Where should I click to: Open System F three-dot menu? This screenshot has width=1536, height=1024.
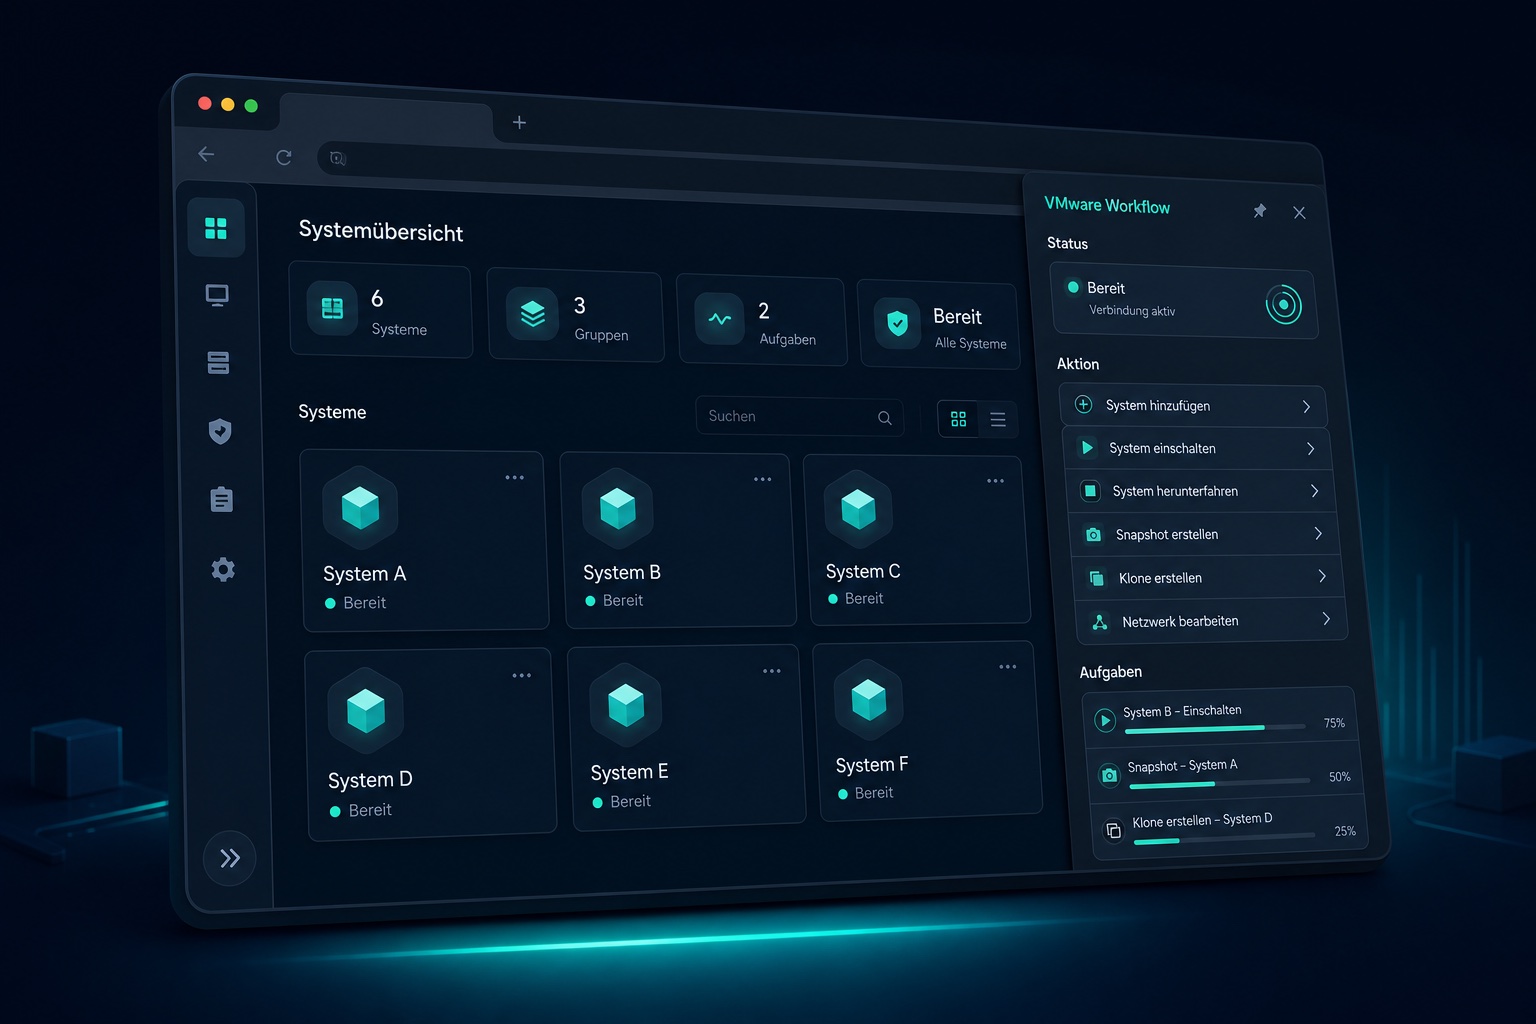(1008, 667)
